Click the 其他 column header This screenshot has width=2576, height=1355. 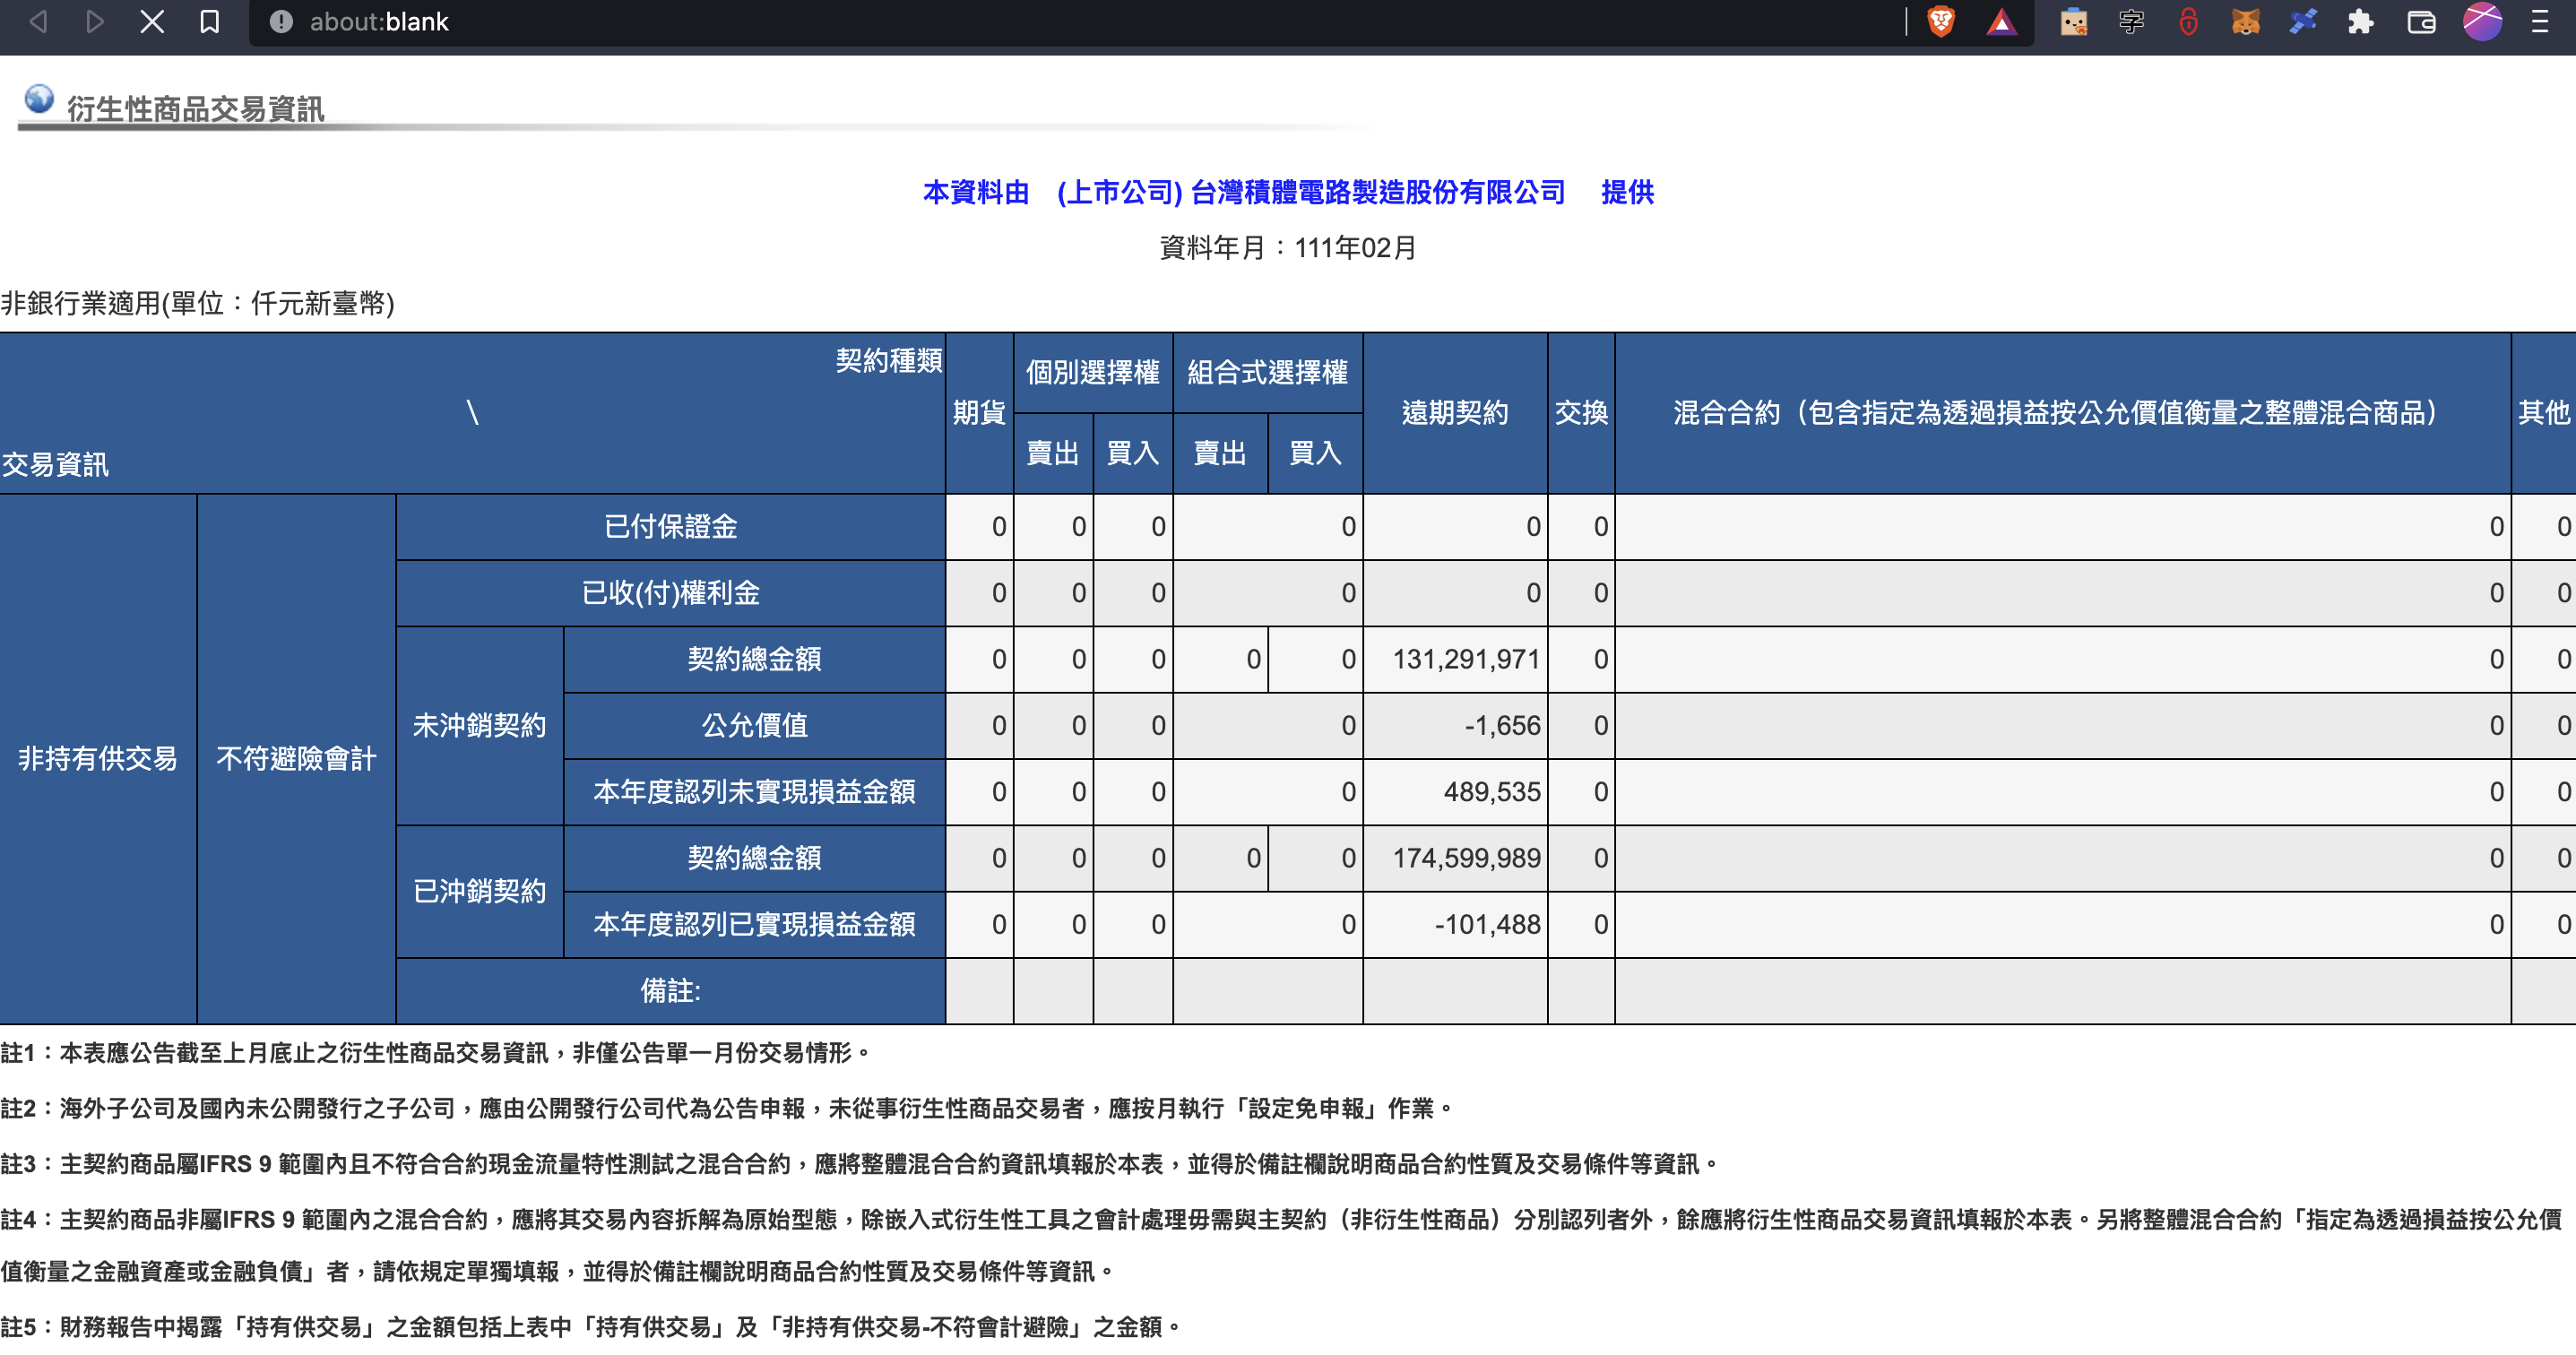2543,412
